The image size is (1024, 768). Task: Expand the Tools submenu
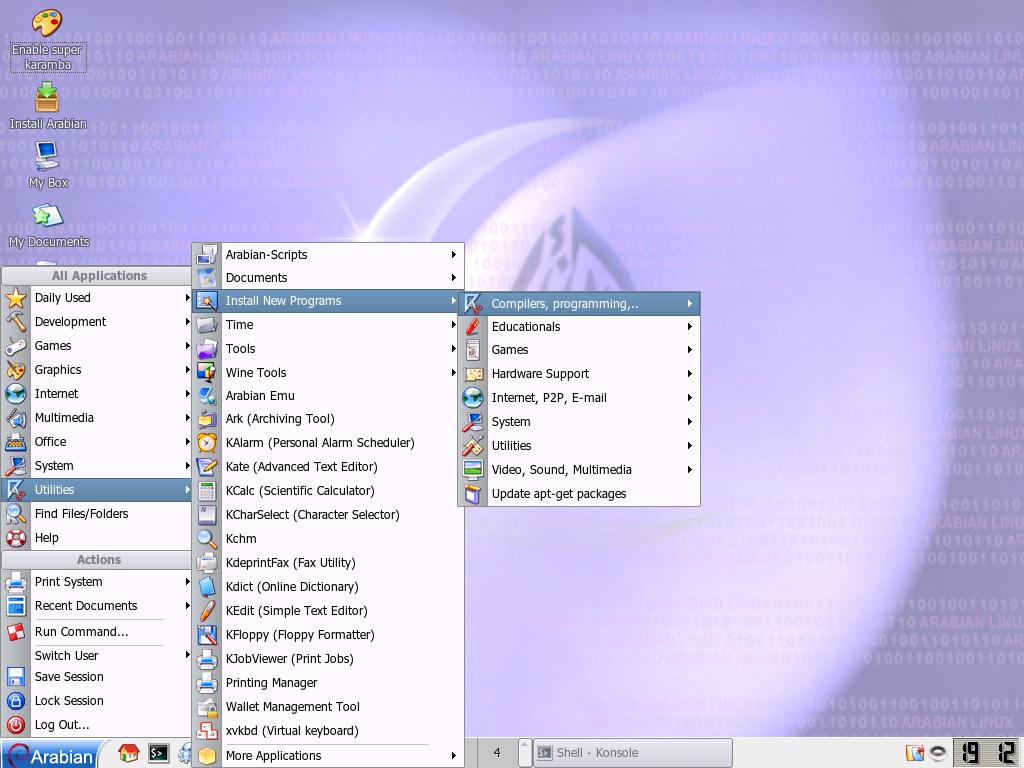(328, 349)
